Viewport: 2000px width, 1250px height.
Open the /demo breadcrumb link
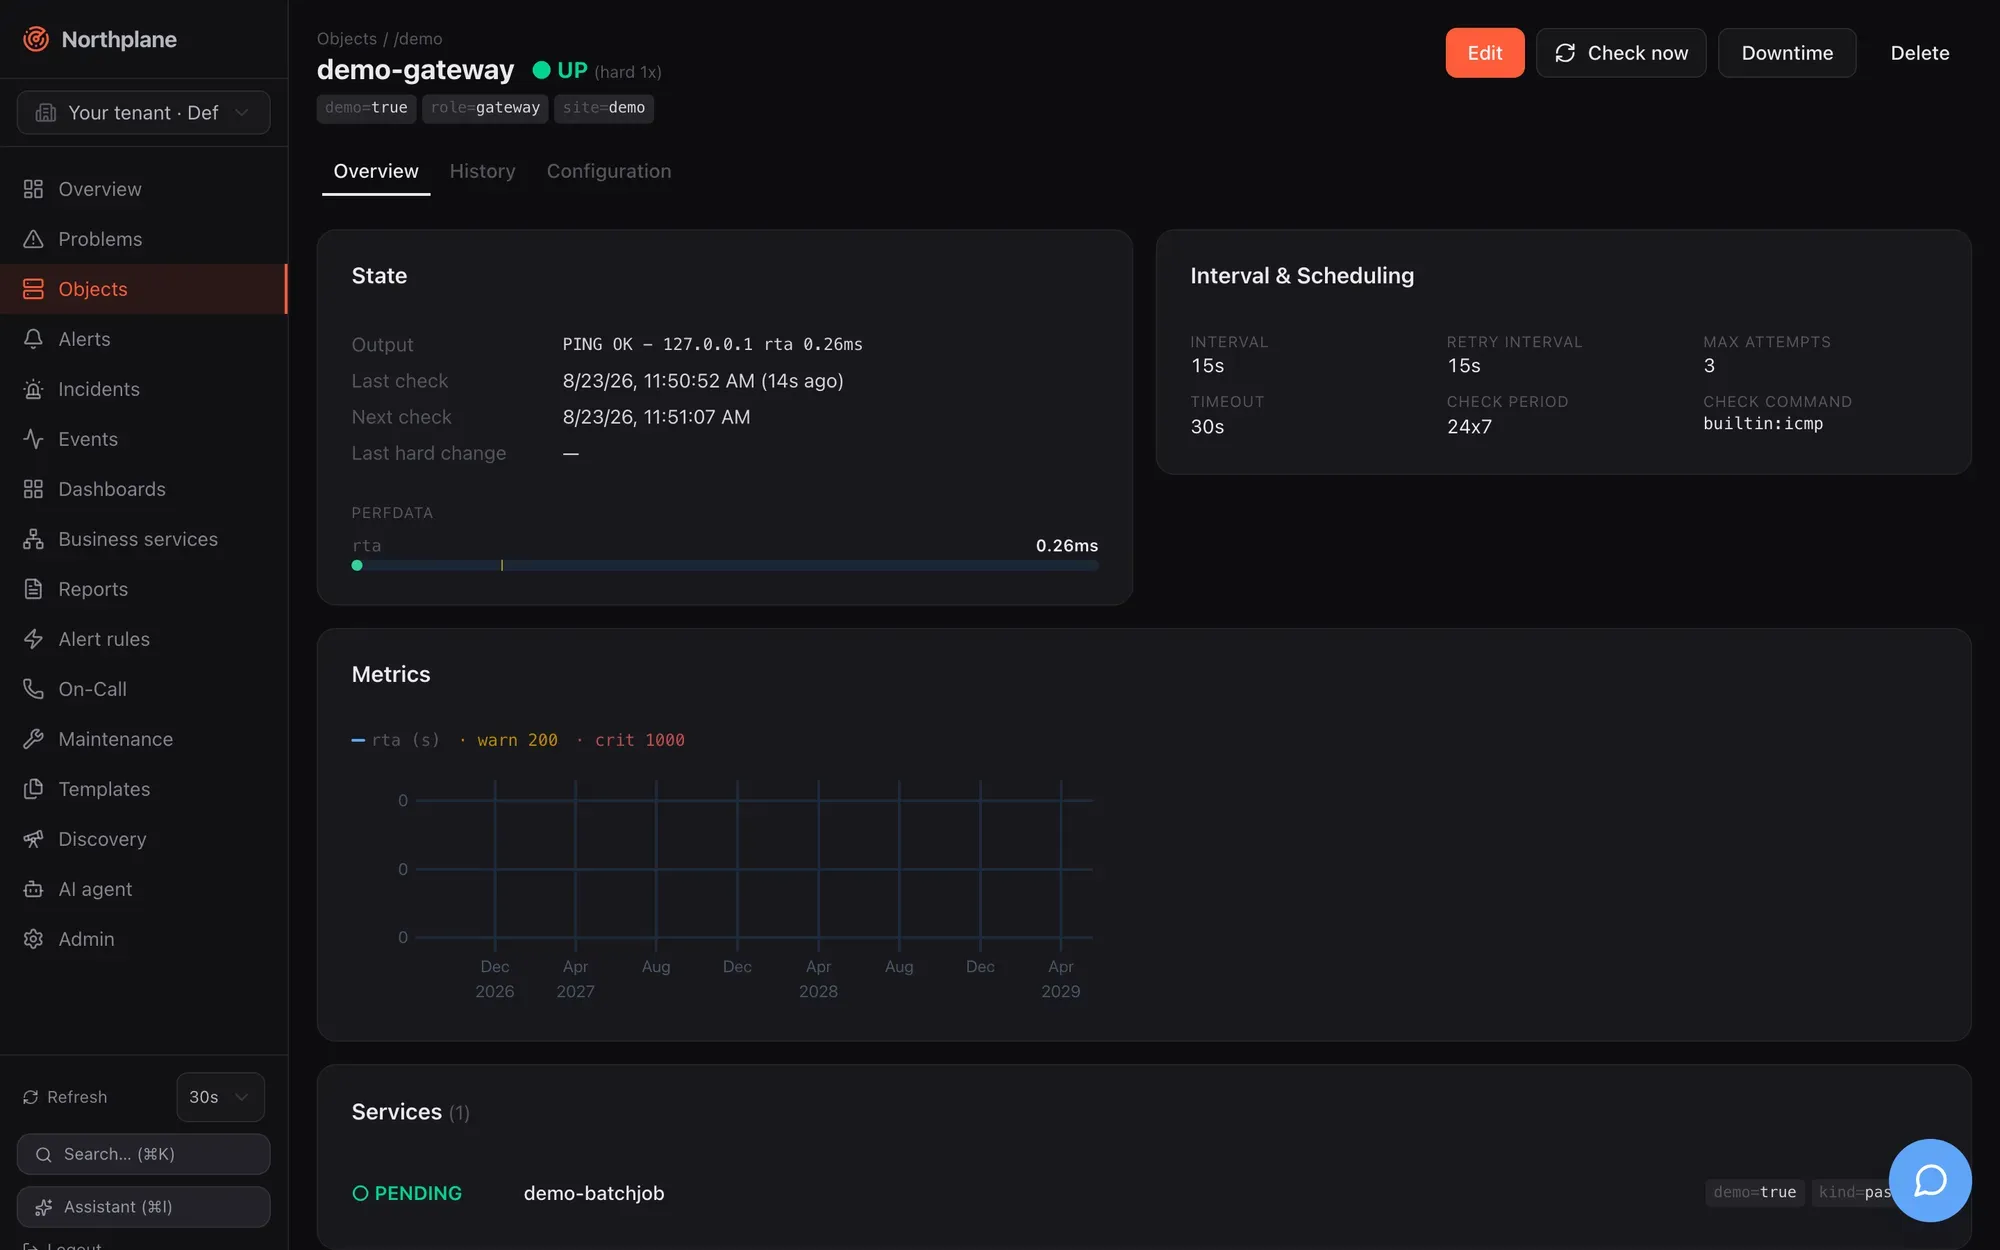click(x=418, y=38)
